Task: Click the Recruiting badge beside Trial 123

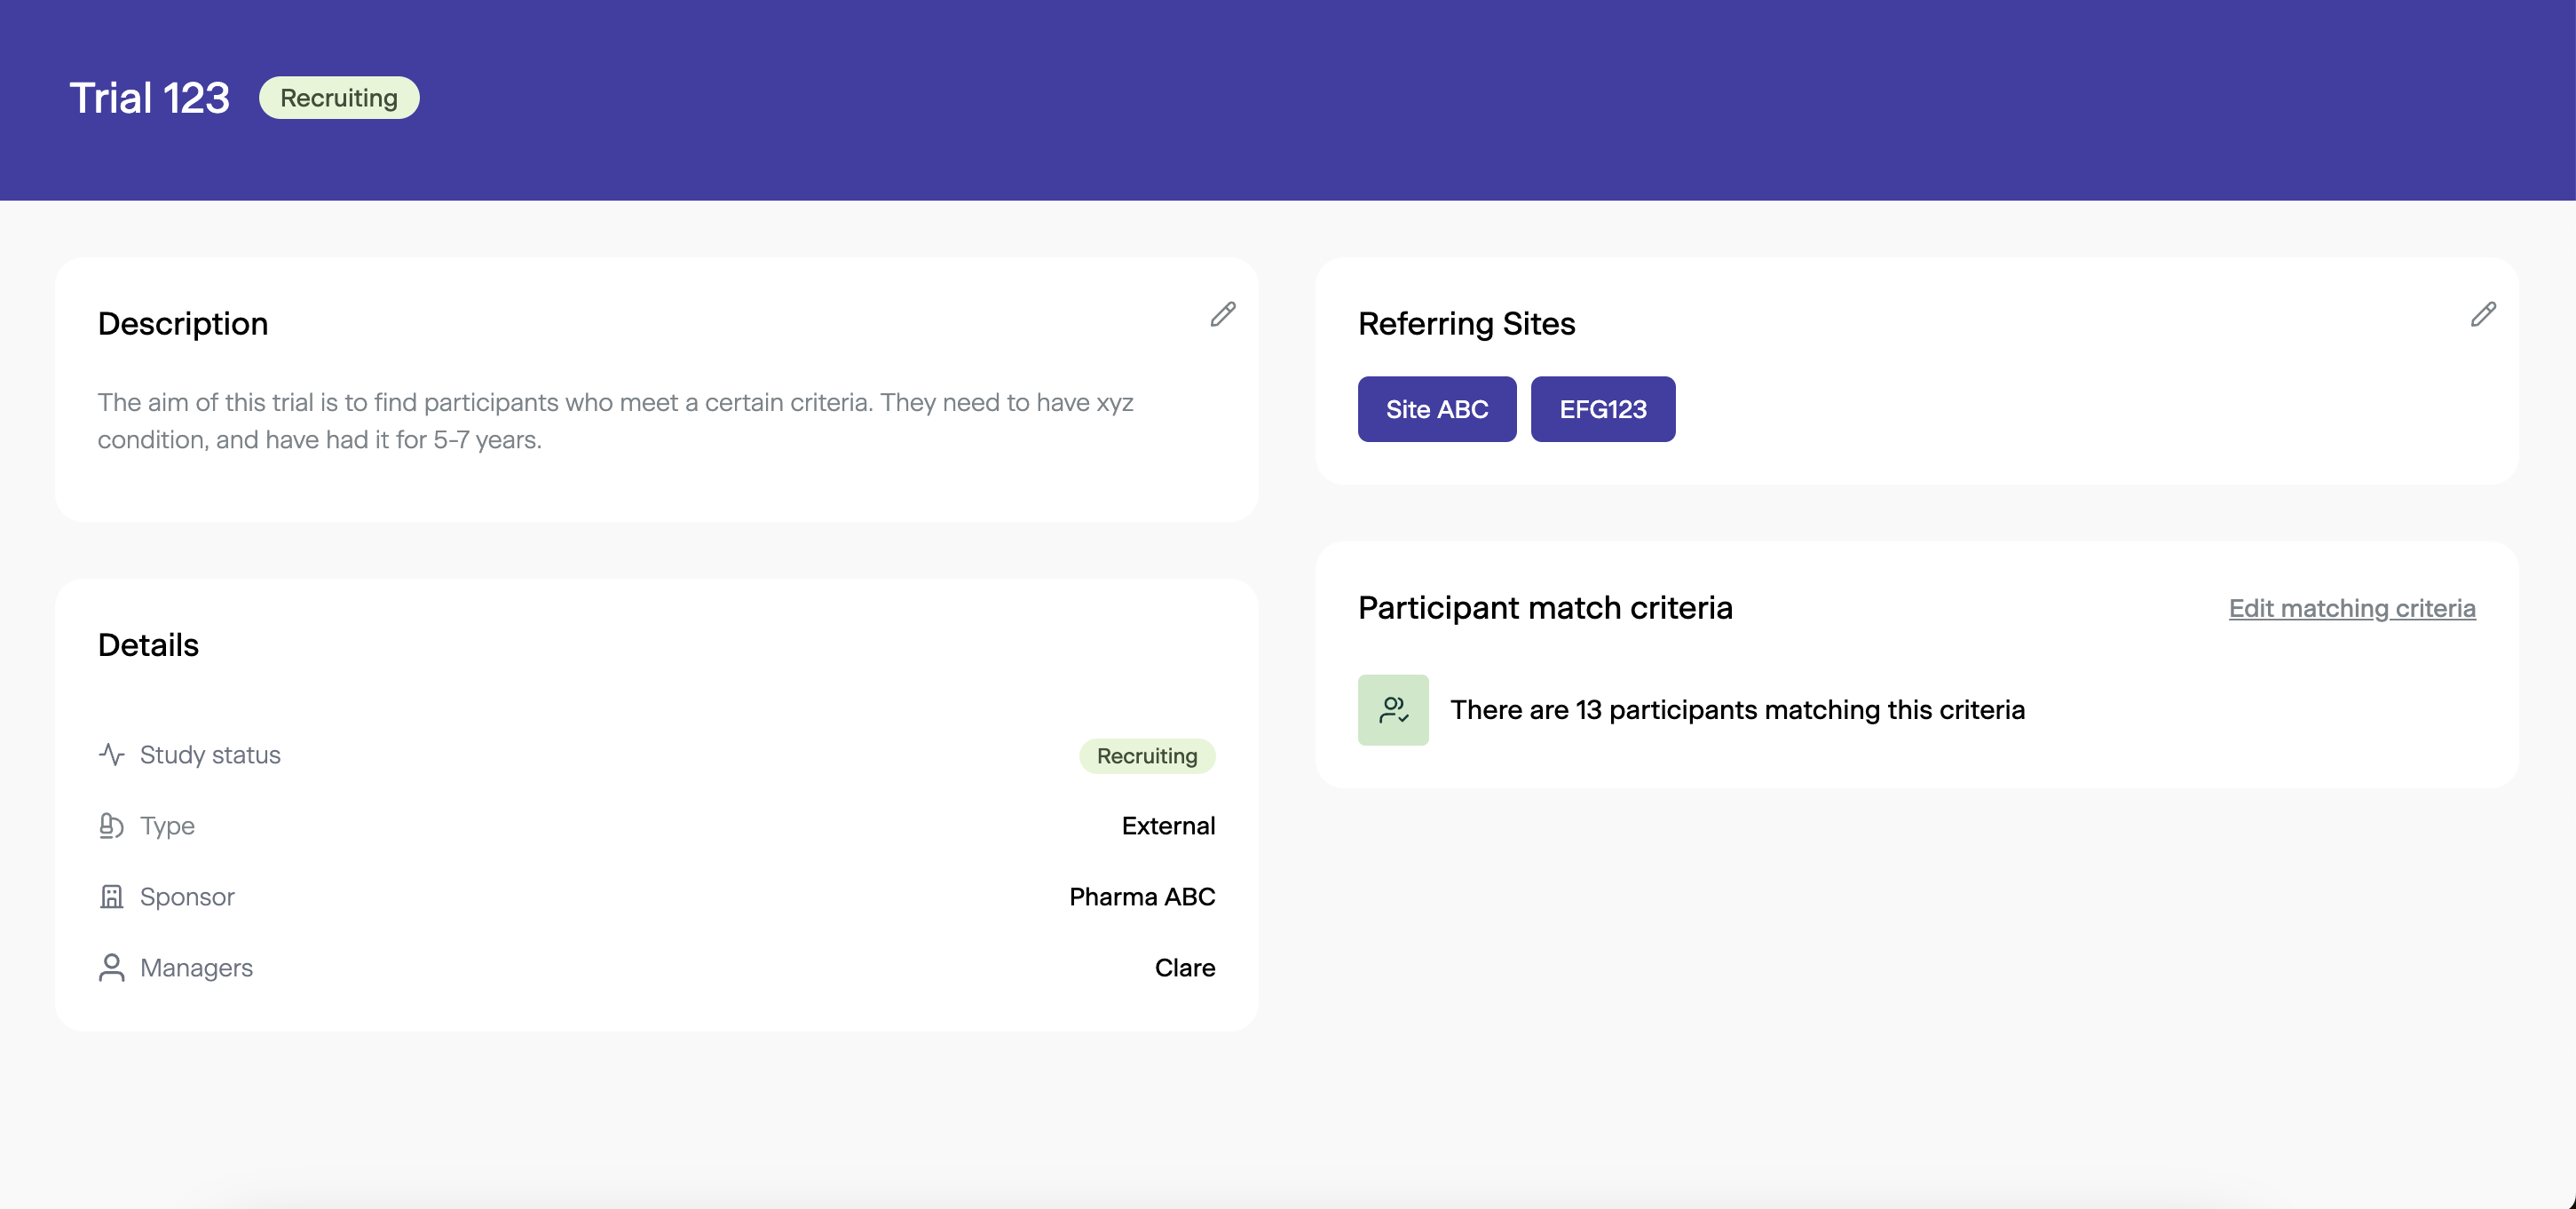Action: (339, 98)
